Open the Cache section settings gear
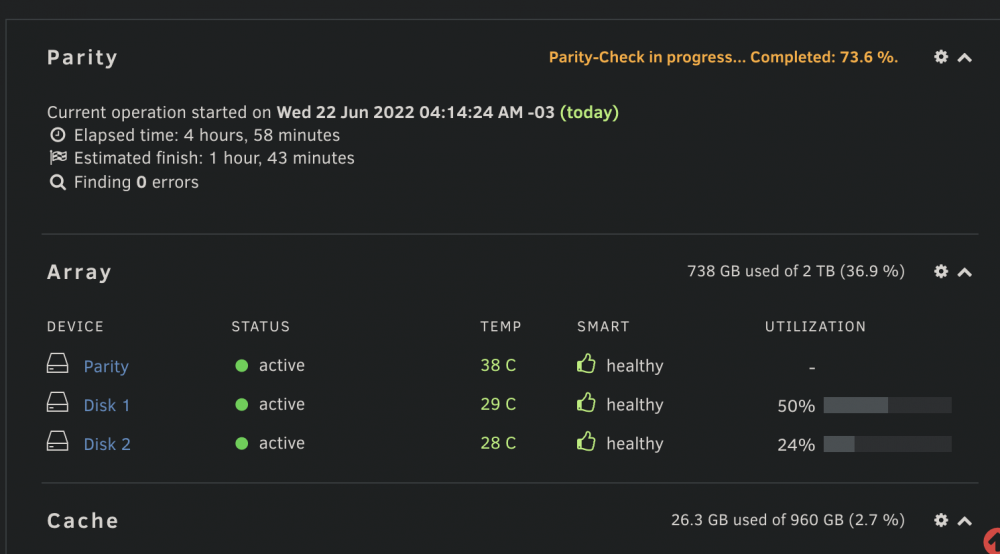 (941, 520)
